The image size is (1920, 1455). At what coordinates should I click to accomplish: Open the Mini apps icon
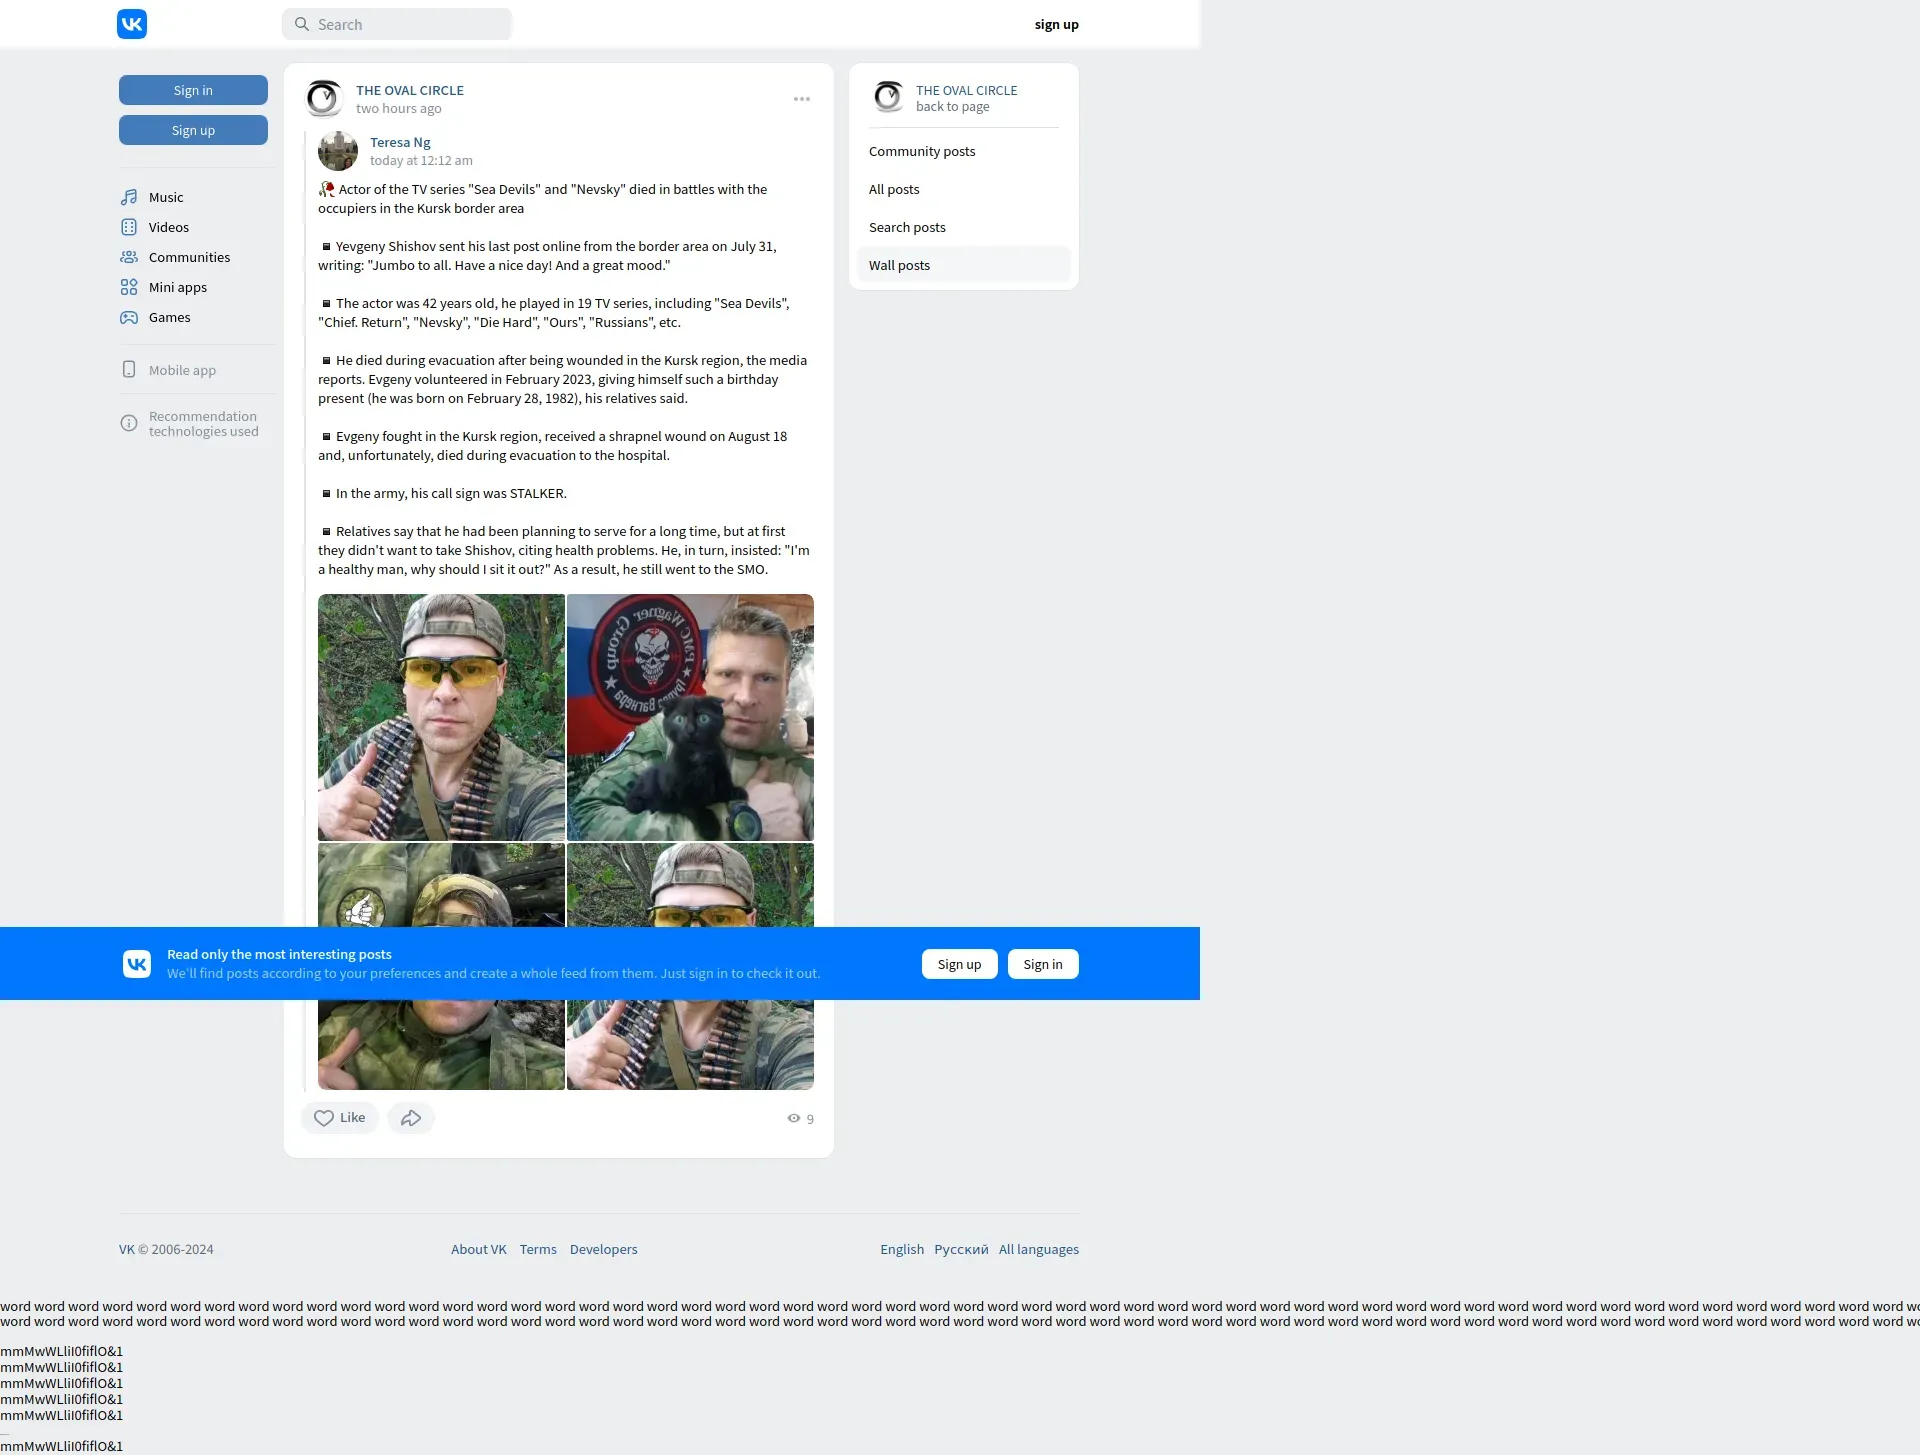click(x=129, y=287)
